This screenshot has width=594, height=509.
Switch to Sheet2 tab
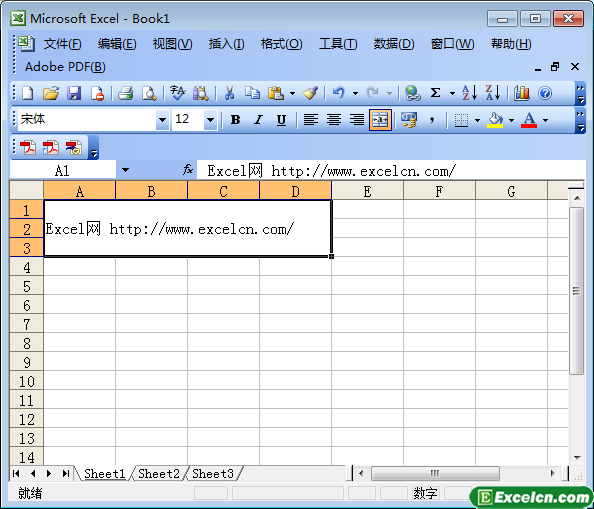coord(159,473)
